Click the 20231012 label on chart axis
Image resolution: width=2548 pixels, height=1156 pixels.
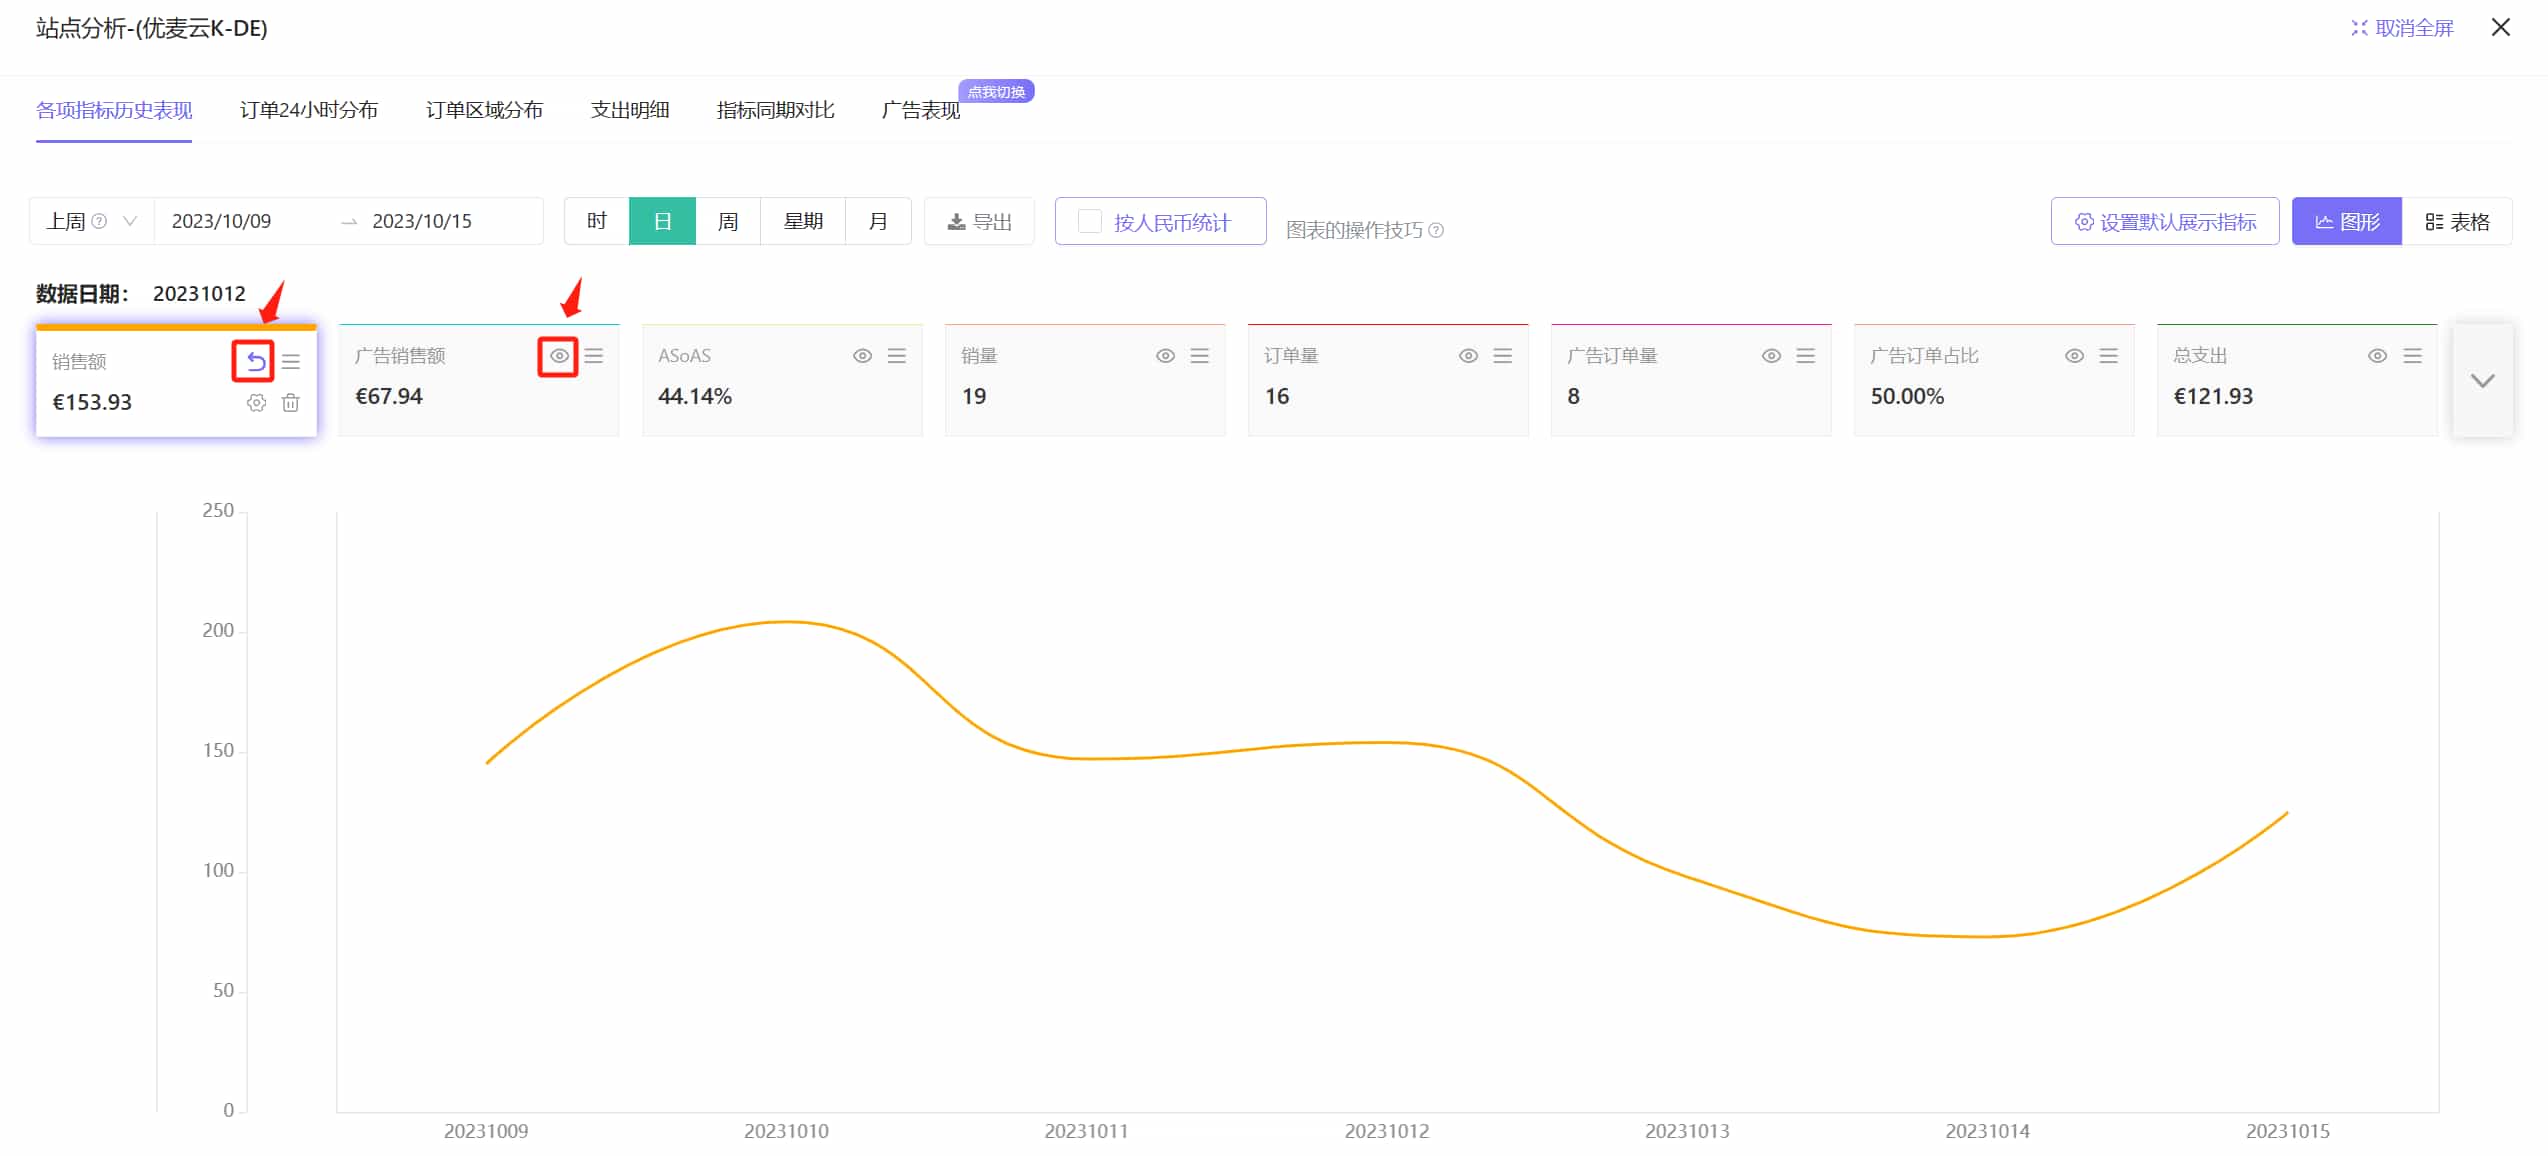[1386, 1131]
